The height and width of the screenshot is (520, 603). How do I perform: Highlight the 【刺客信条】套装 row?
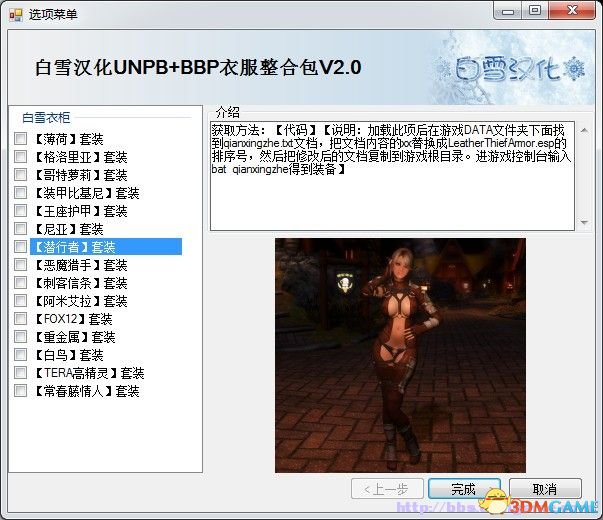(81, 283)
